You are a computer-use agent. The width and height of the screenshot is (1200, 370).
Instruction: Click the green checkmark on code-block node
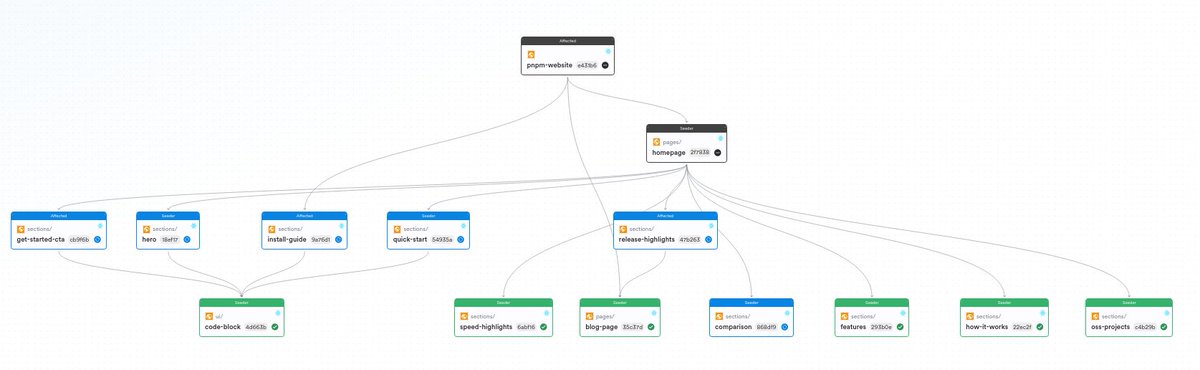274,327
